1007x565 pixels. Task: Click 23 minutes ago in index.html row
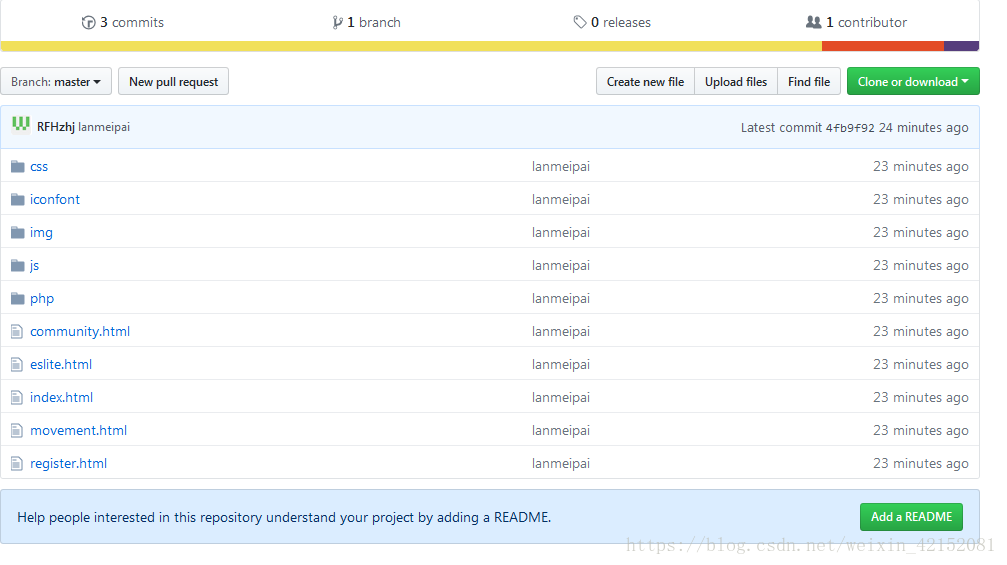[x=920, y=397]
